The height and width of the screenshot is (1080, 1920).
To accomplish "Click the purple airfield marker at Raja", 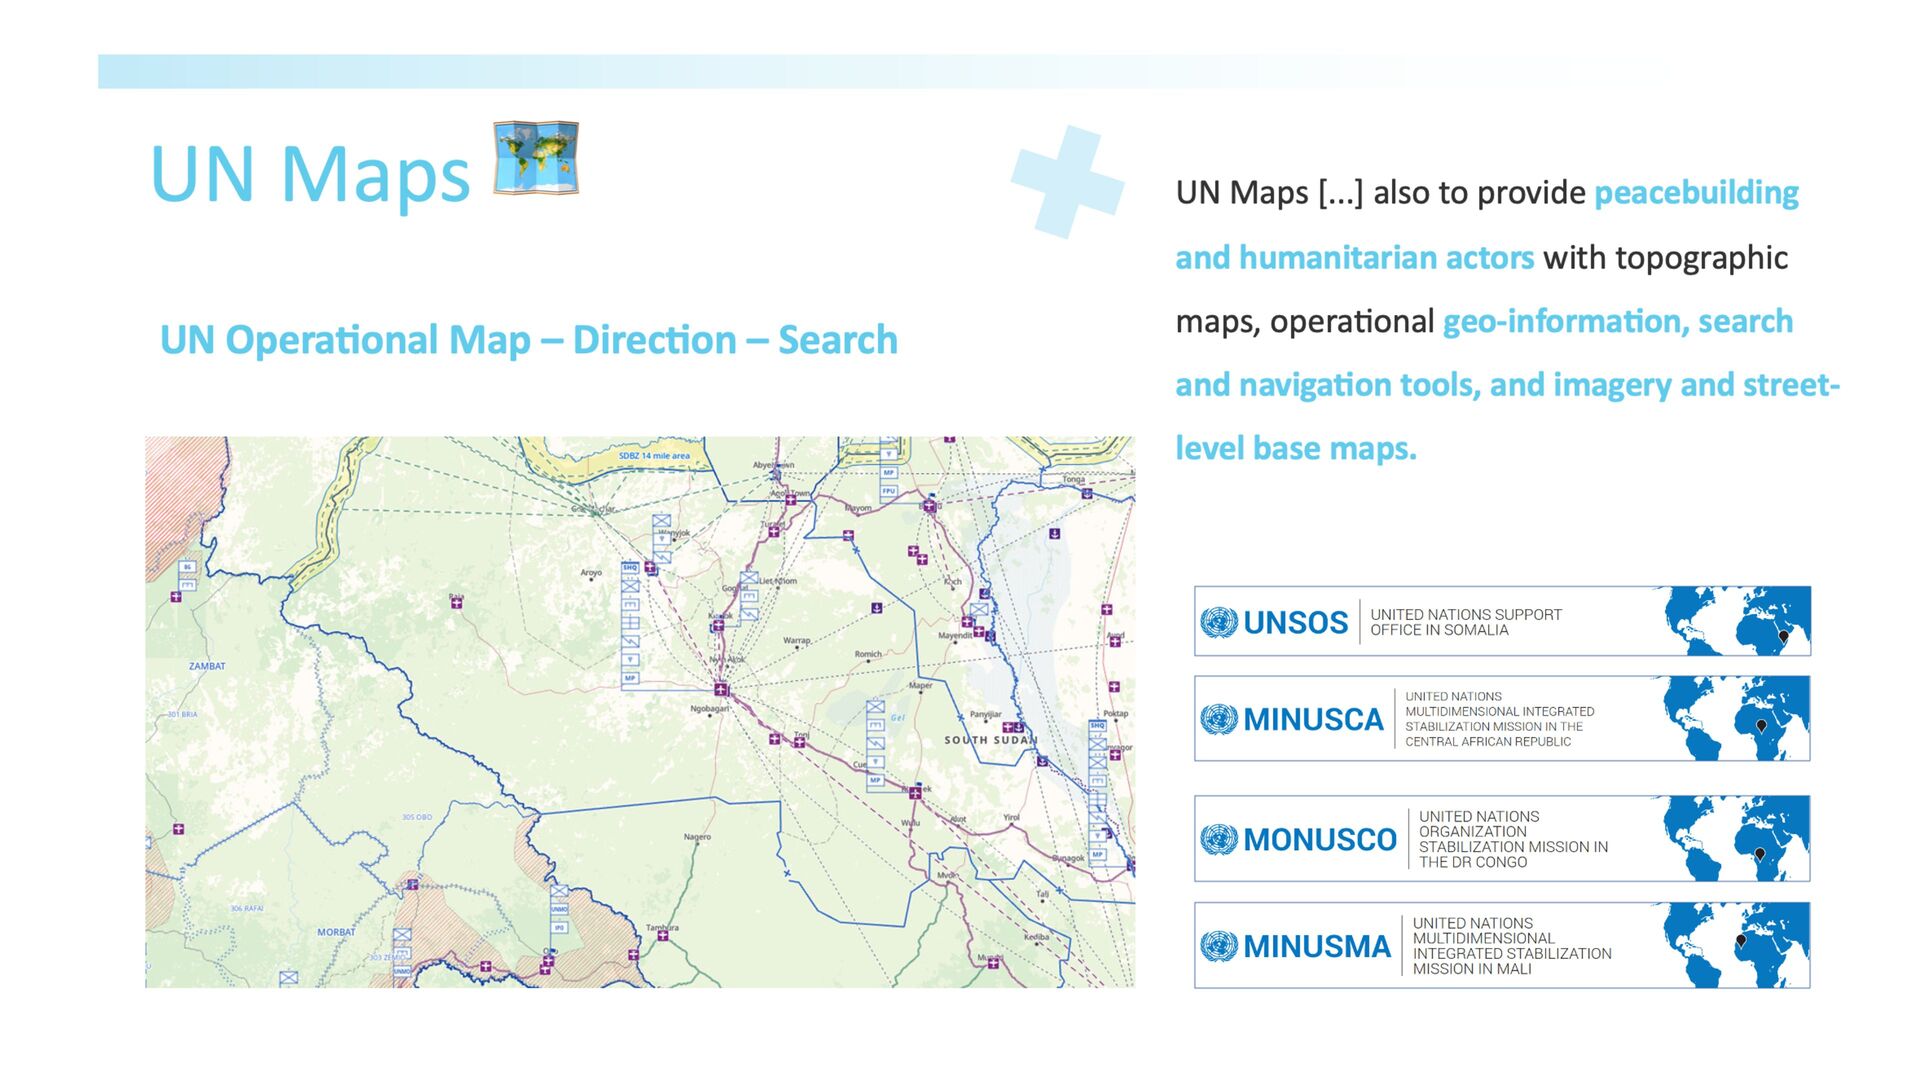I will (x=456, y=603).
